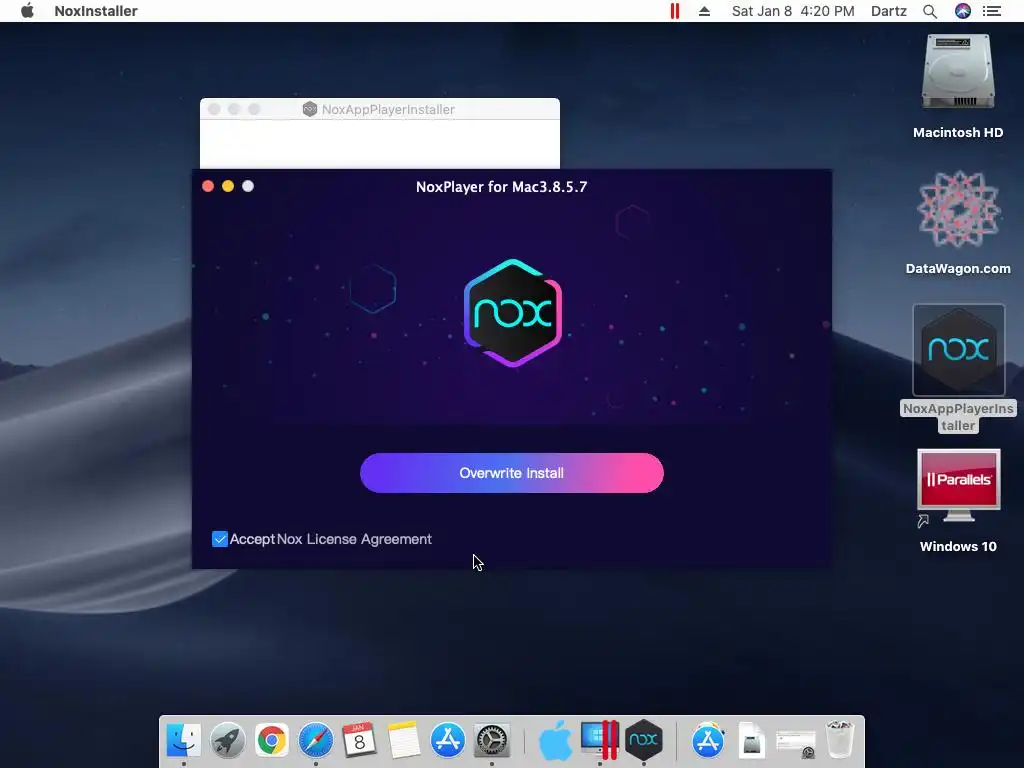Click the blue Apple logo dock icon
This screenshot has width=1024, height=768.
(555, 741)
